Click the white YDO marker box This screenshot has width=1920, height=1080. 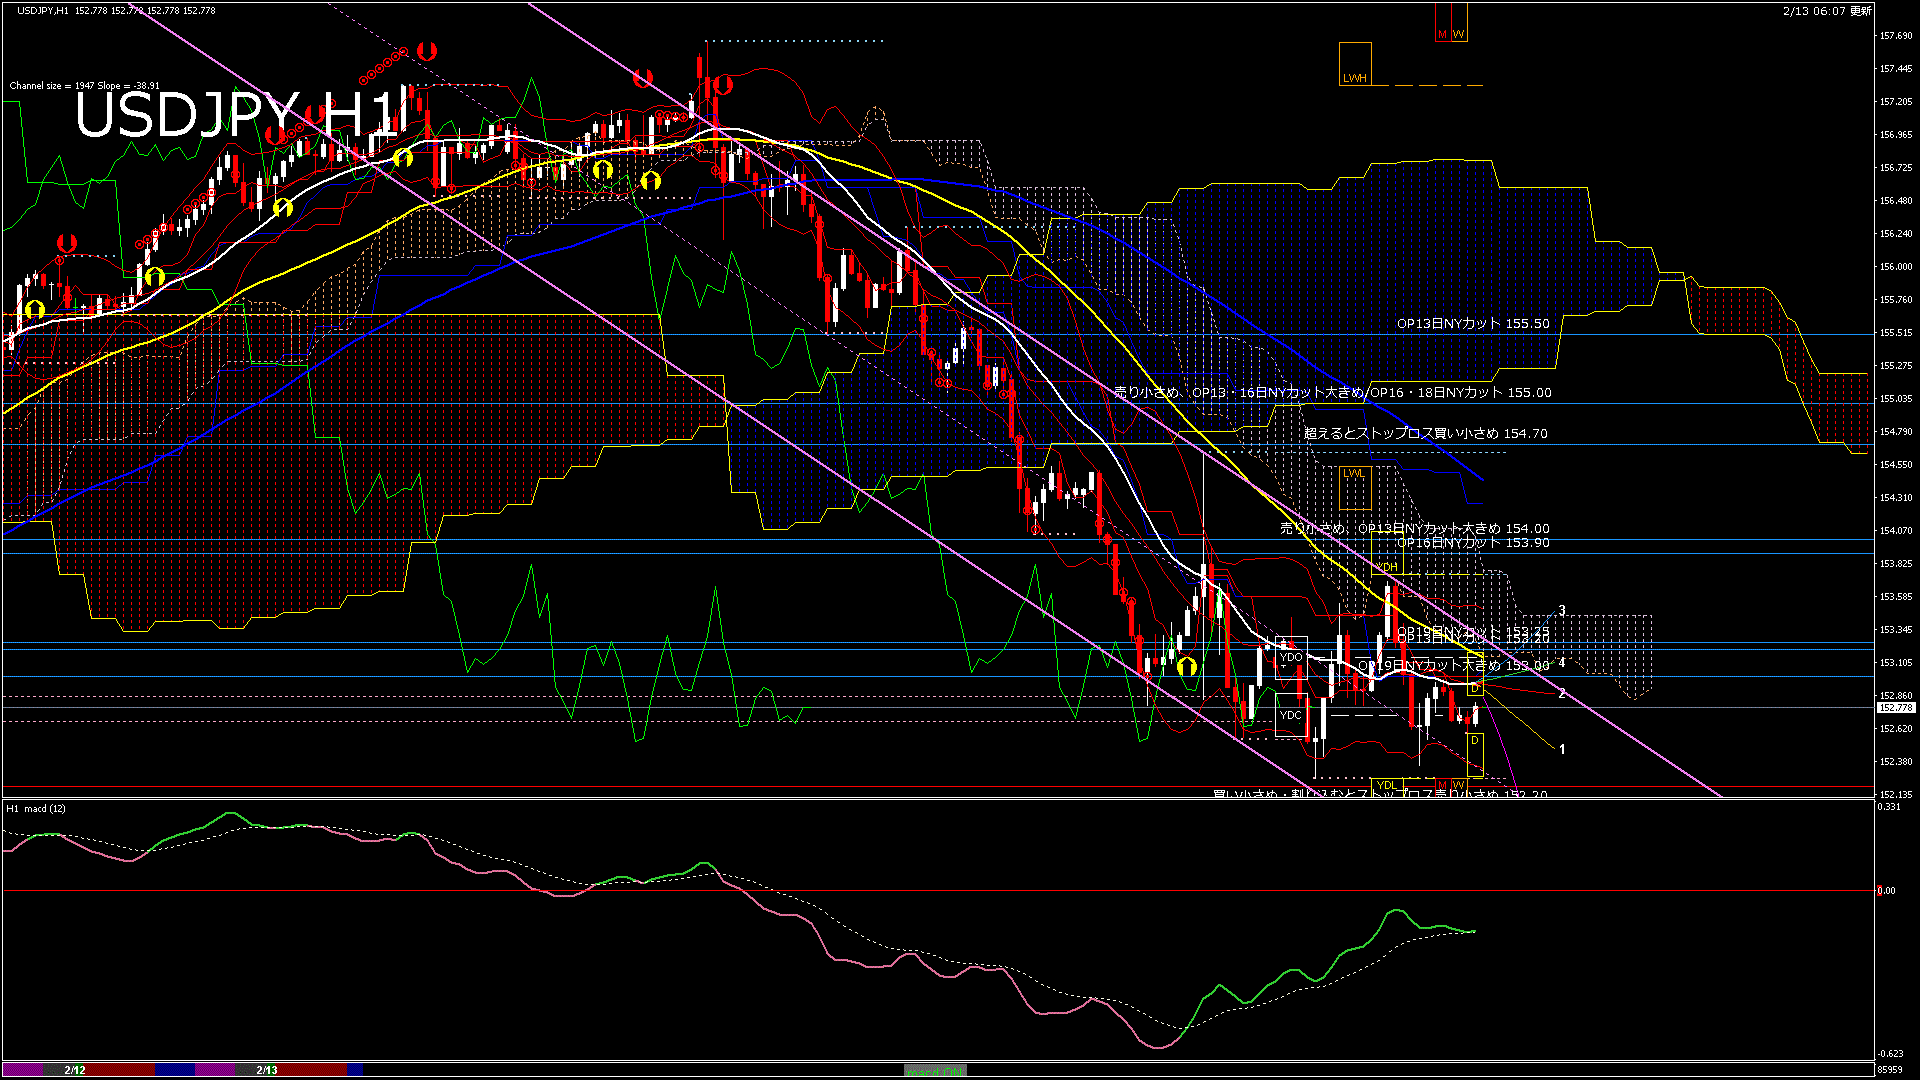(1291, 657)
